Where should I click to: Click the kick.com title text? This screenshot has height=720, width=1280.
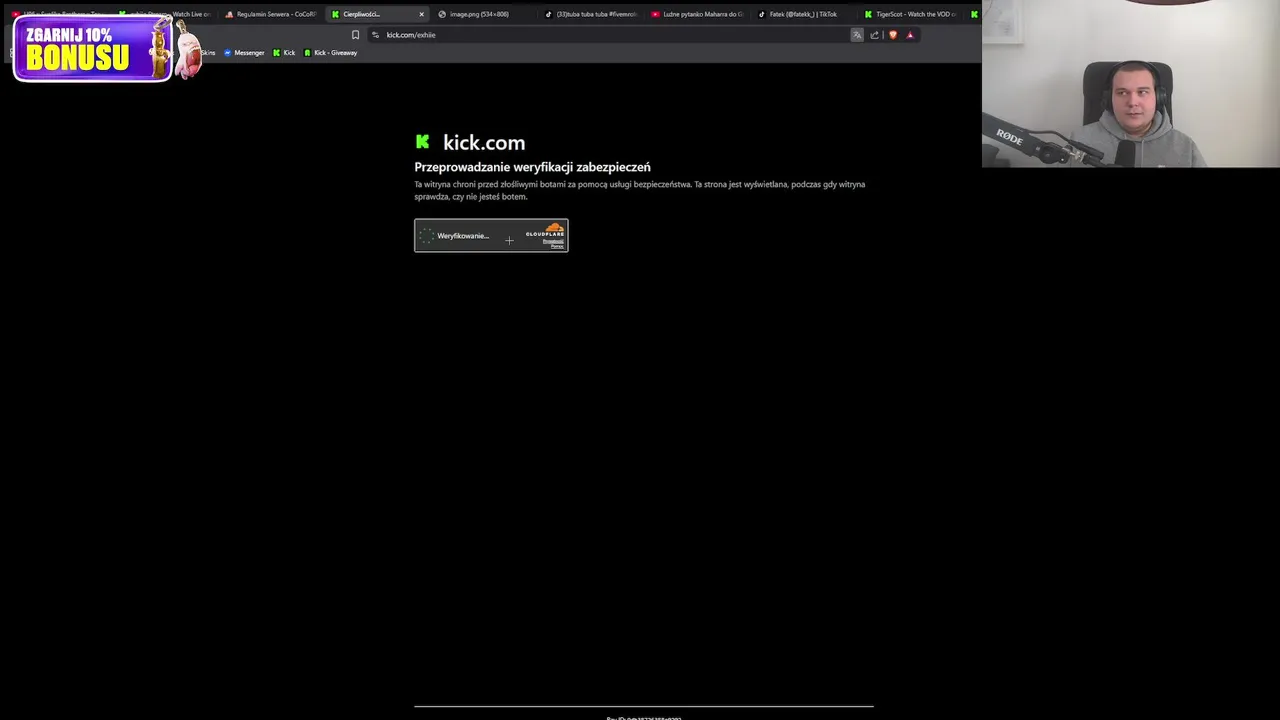[484, 143]
